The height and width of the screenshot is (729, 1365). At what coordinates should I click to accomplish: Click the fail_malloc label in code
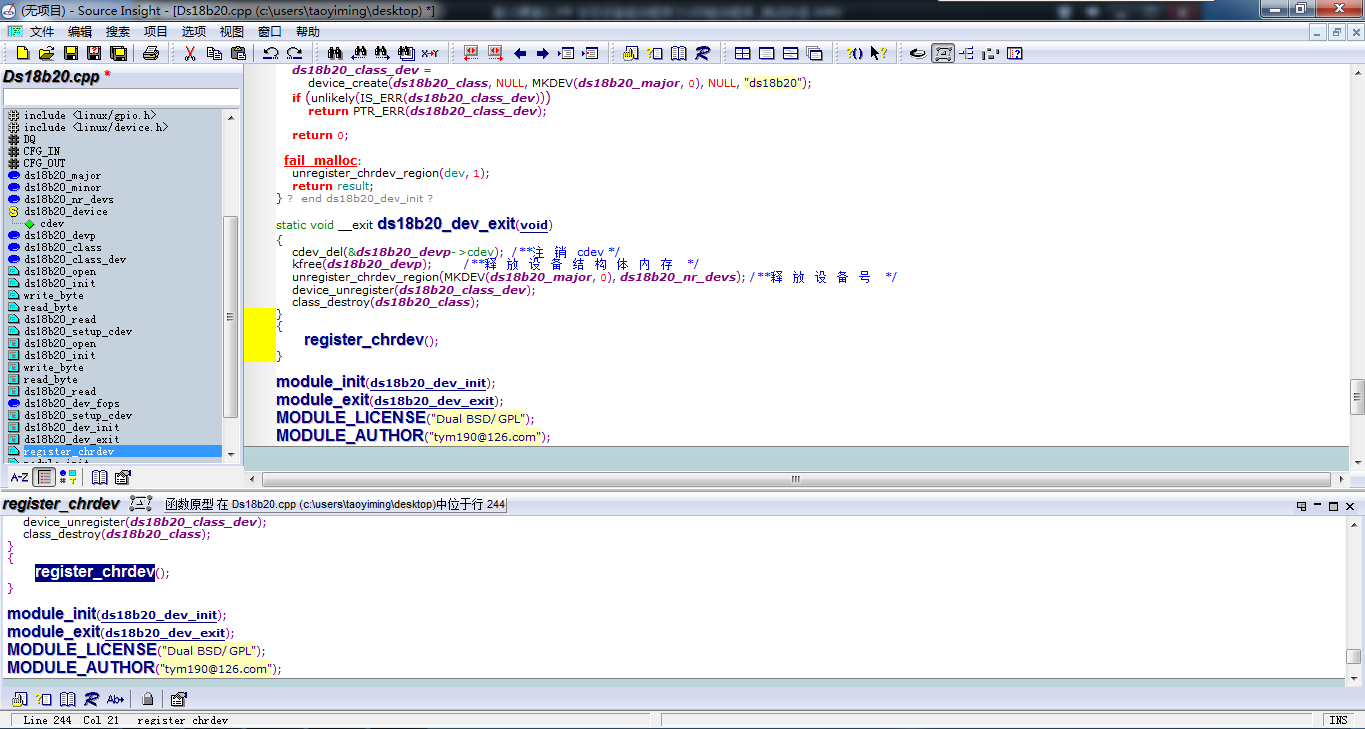tap(320, 160)
